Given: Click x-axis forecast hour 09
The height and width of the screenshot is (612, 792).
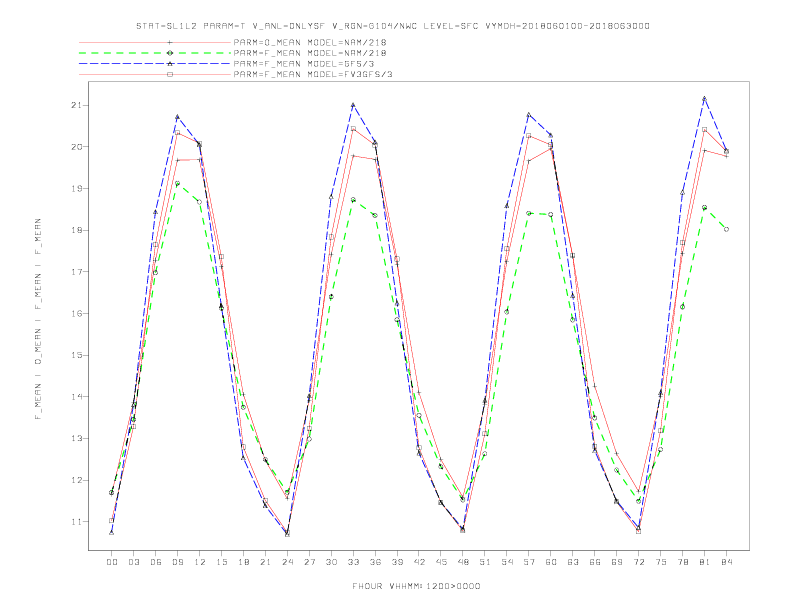Looking at the screenshot, I should pos(177,562).
